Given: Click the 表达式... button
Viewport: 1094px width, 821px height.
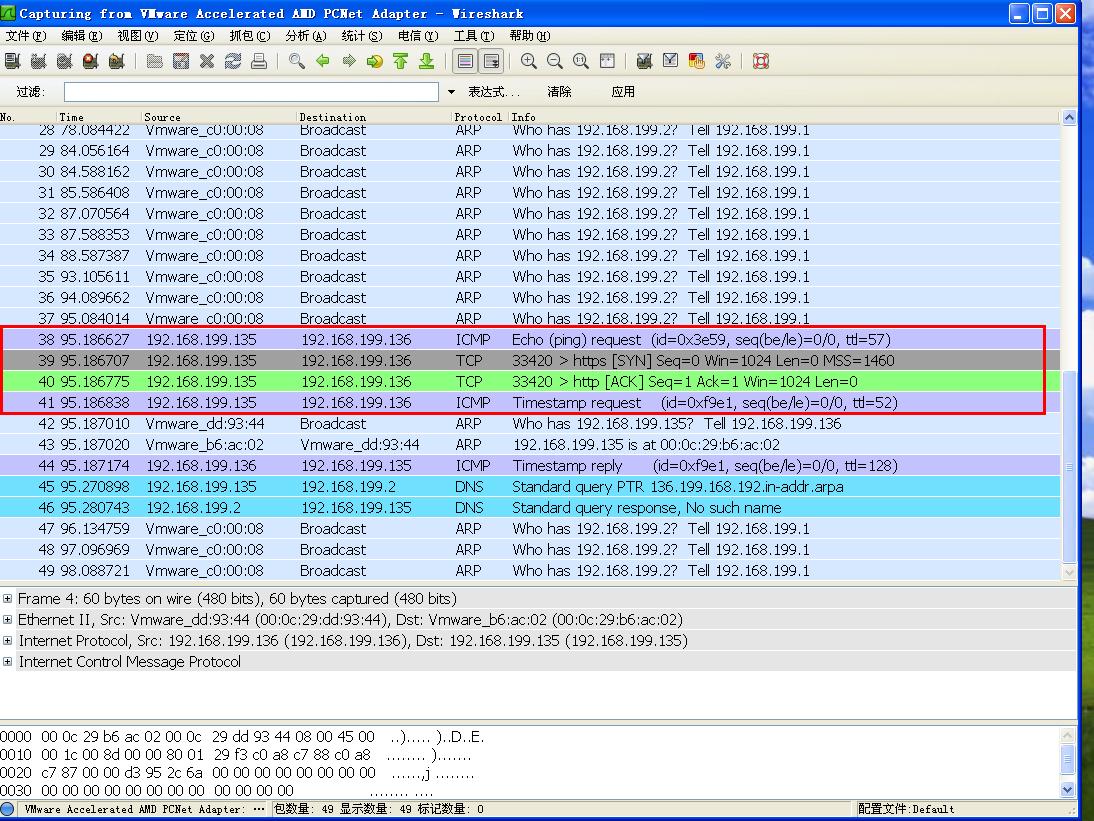Looking at the screenshot, I should pyautogui.click(x=494, y=92).
